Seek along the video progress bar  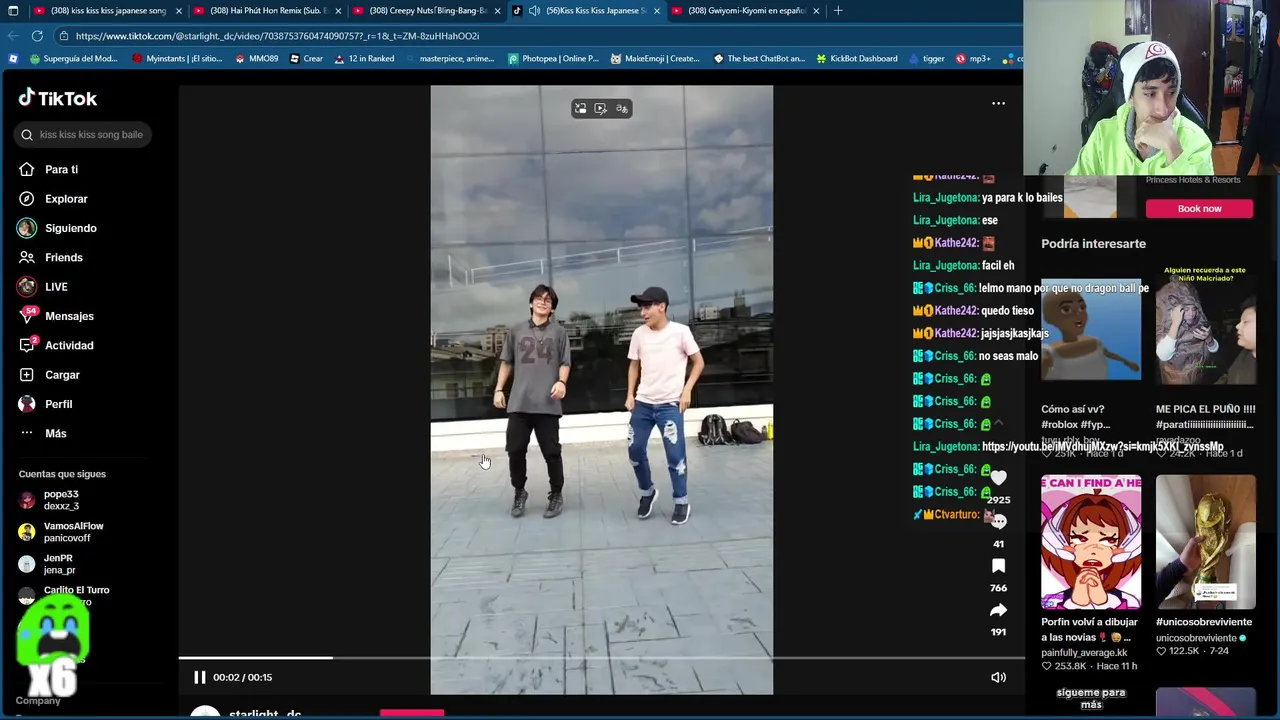click(x=600, y=658)
